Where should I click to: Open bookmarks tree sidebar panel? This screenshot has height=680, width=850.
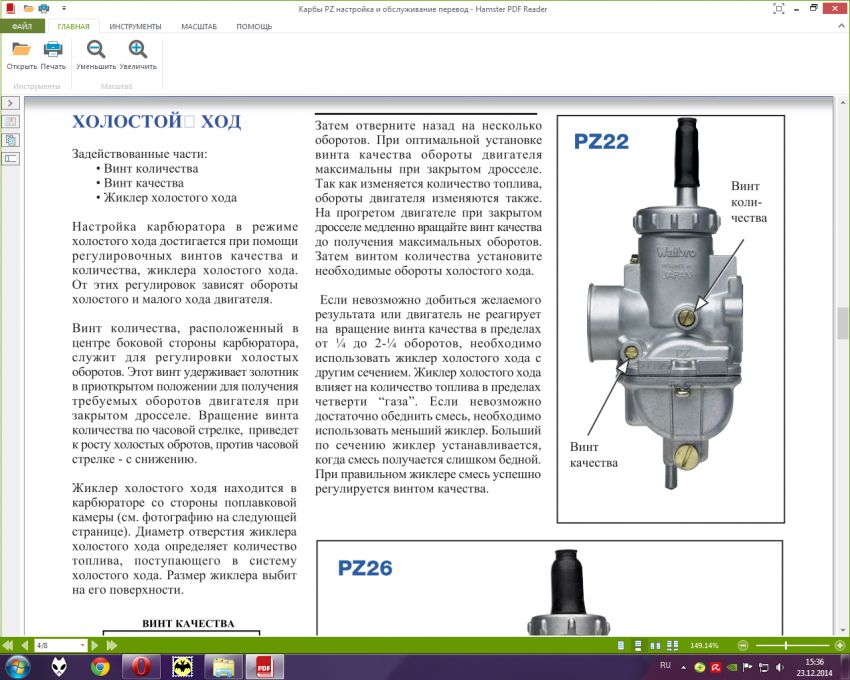(10, 140)
